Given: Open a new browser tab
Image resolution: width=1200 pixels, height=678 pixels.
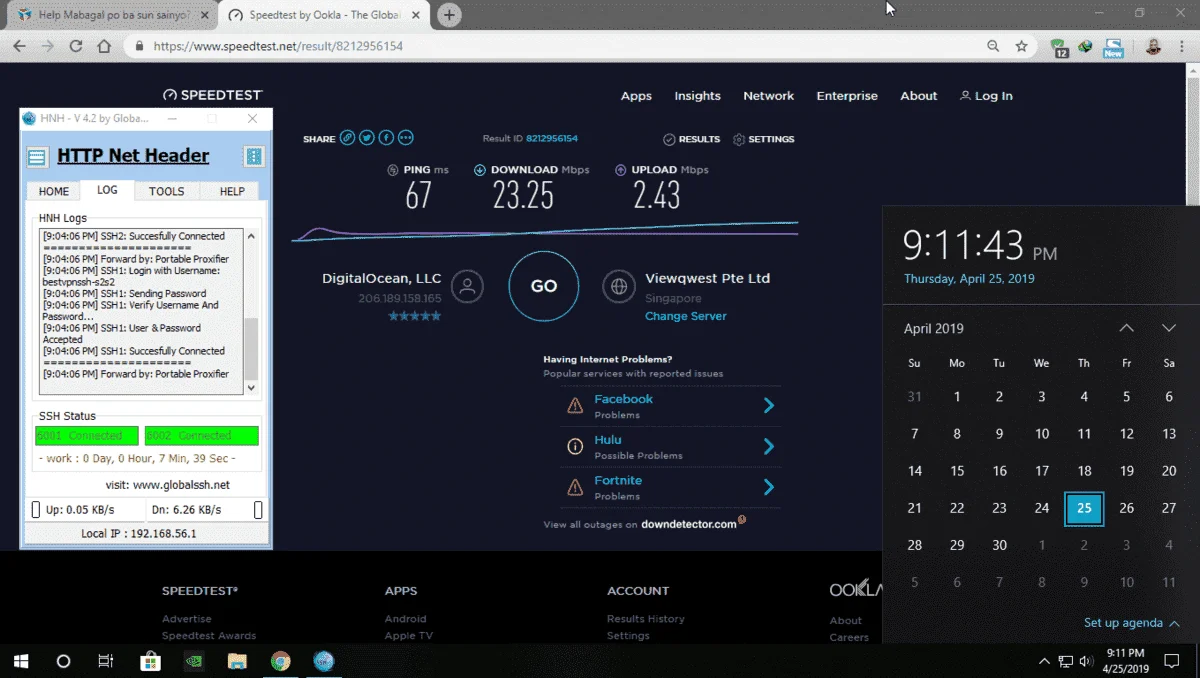Looking at the screenshot, I should tap(449, 15).
